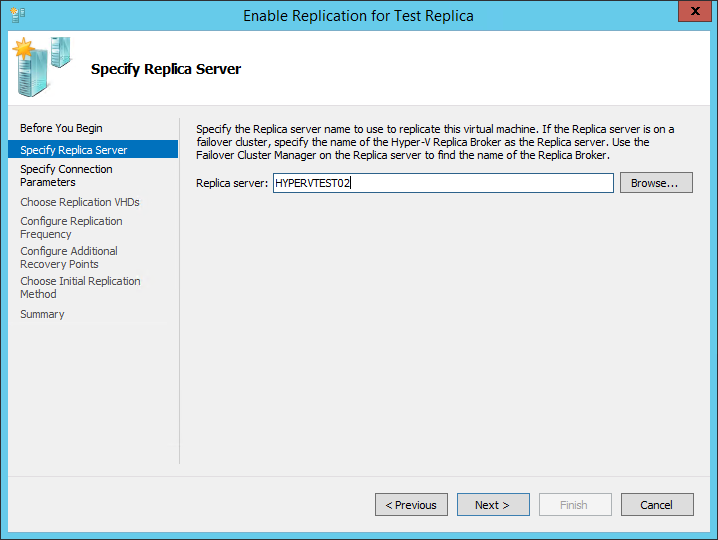Select the Choose Replication VHDs step
The height and width of the screenshot is (540, 718).
(80, 202)
